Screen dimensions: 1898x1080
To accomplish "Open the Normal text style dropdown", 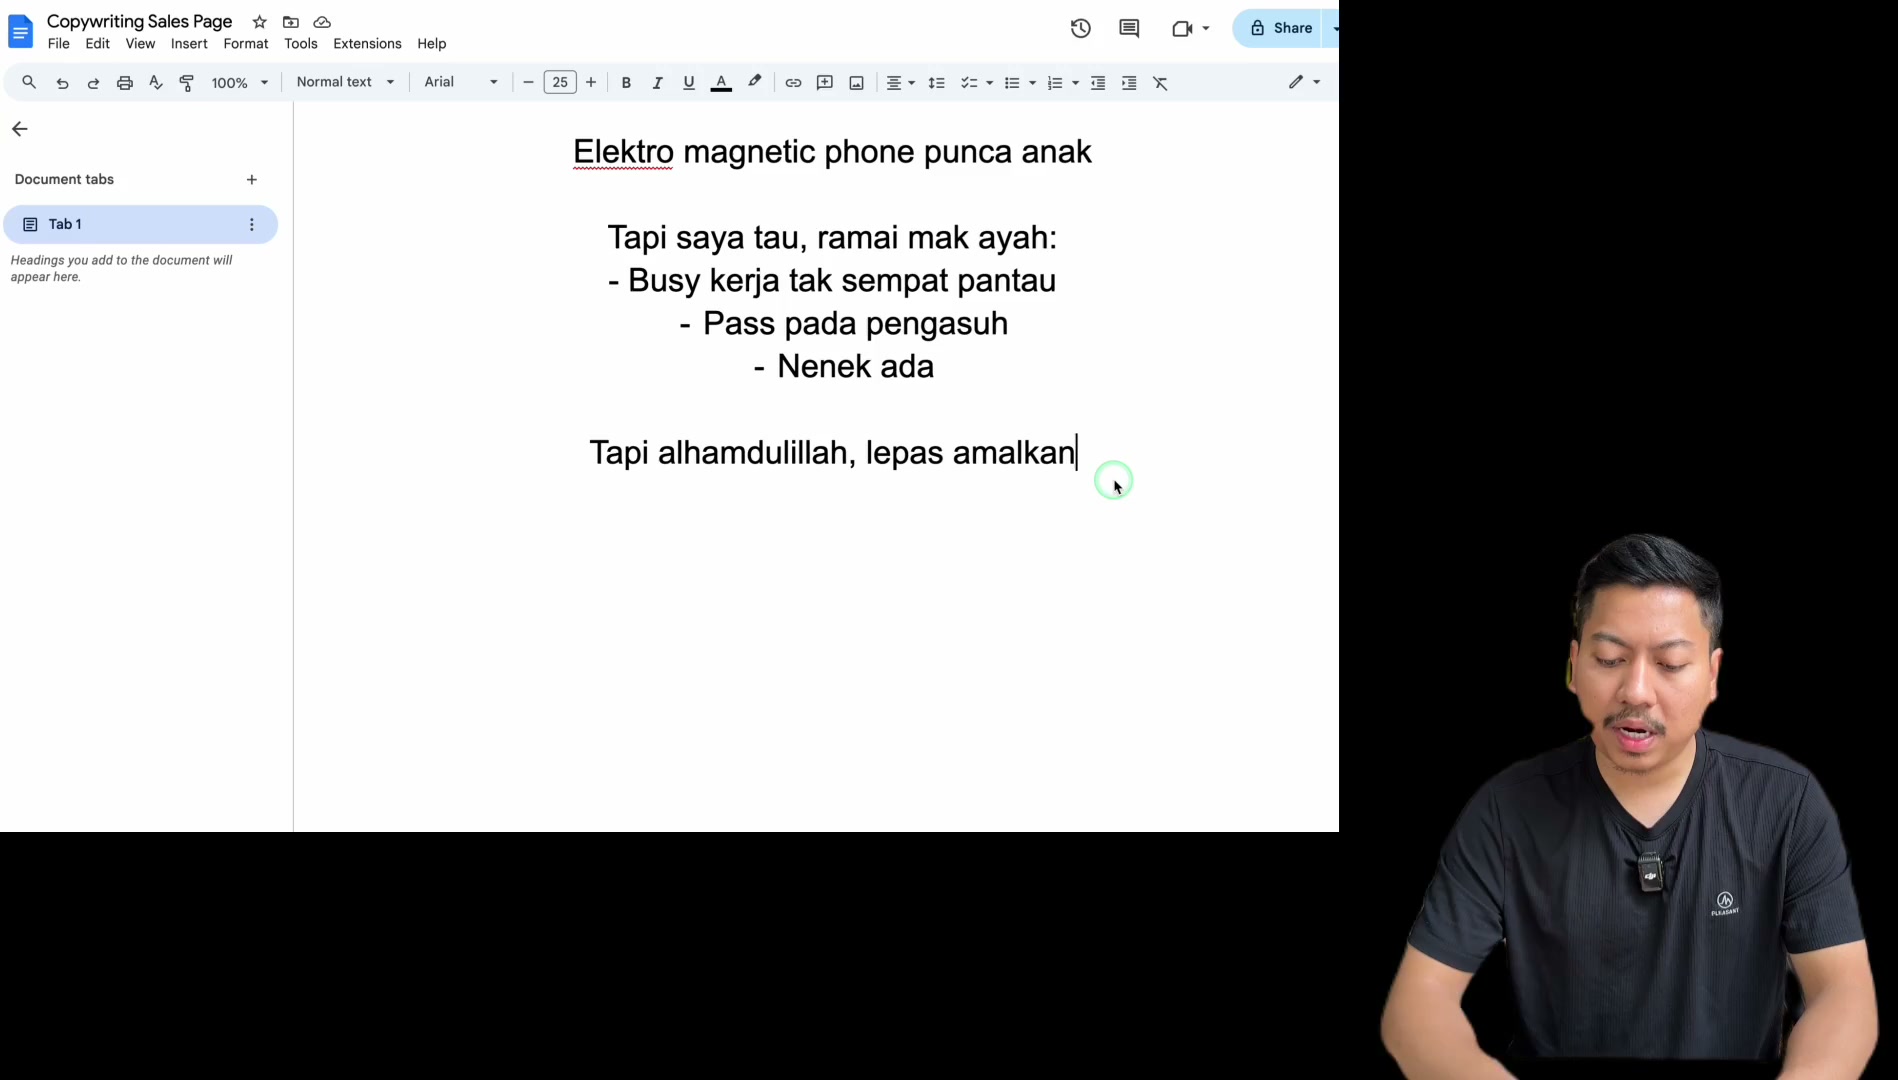I will pos(345,82).
